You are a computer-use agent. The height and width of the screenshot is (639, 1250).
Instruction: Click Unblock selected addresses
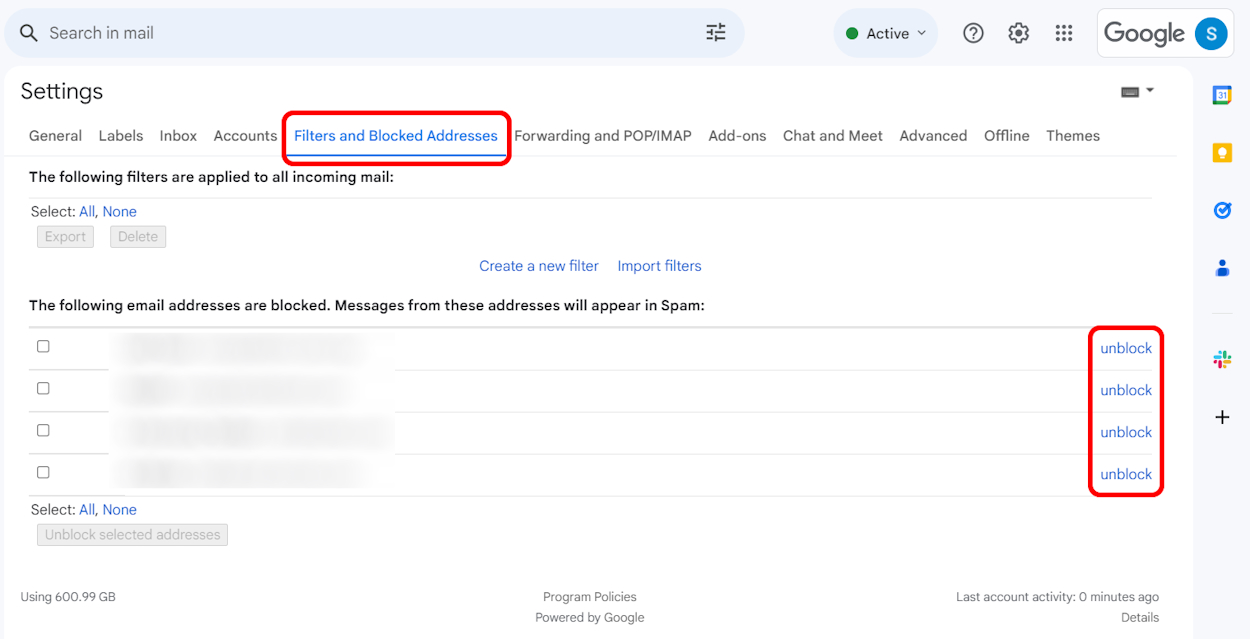click(132, 534)
